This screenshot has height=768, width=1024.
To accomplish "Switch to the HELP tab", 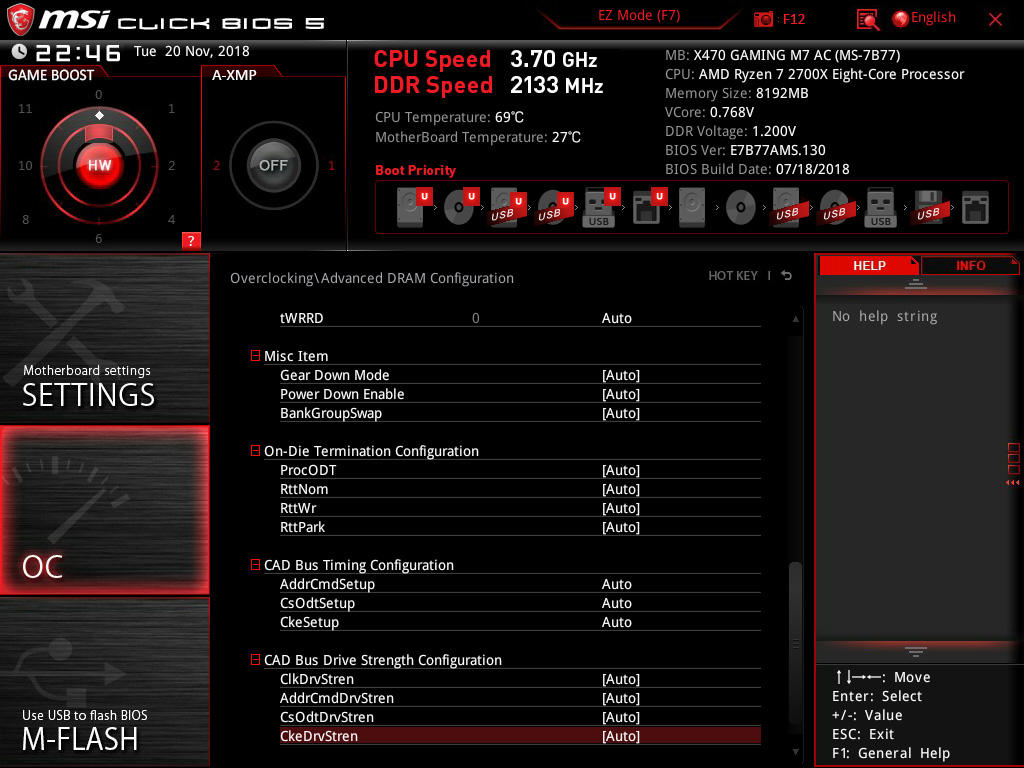I will tap(869, 265).
